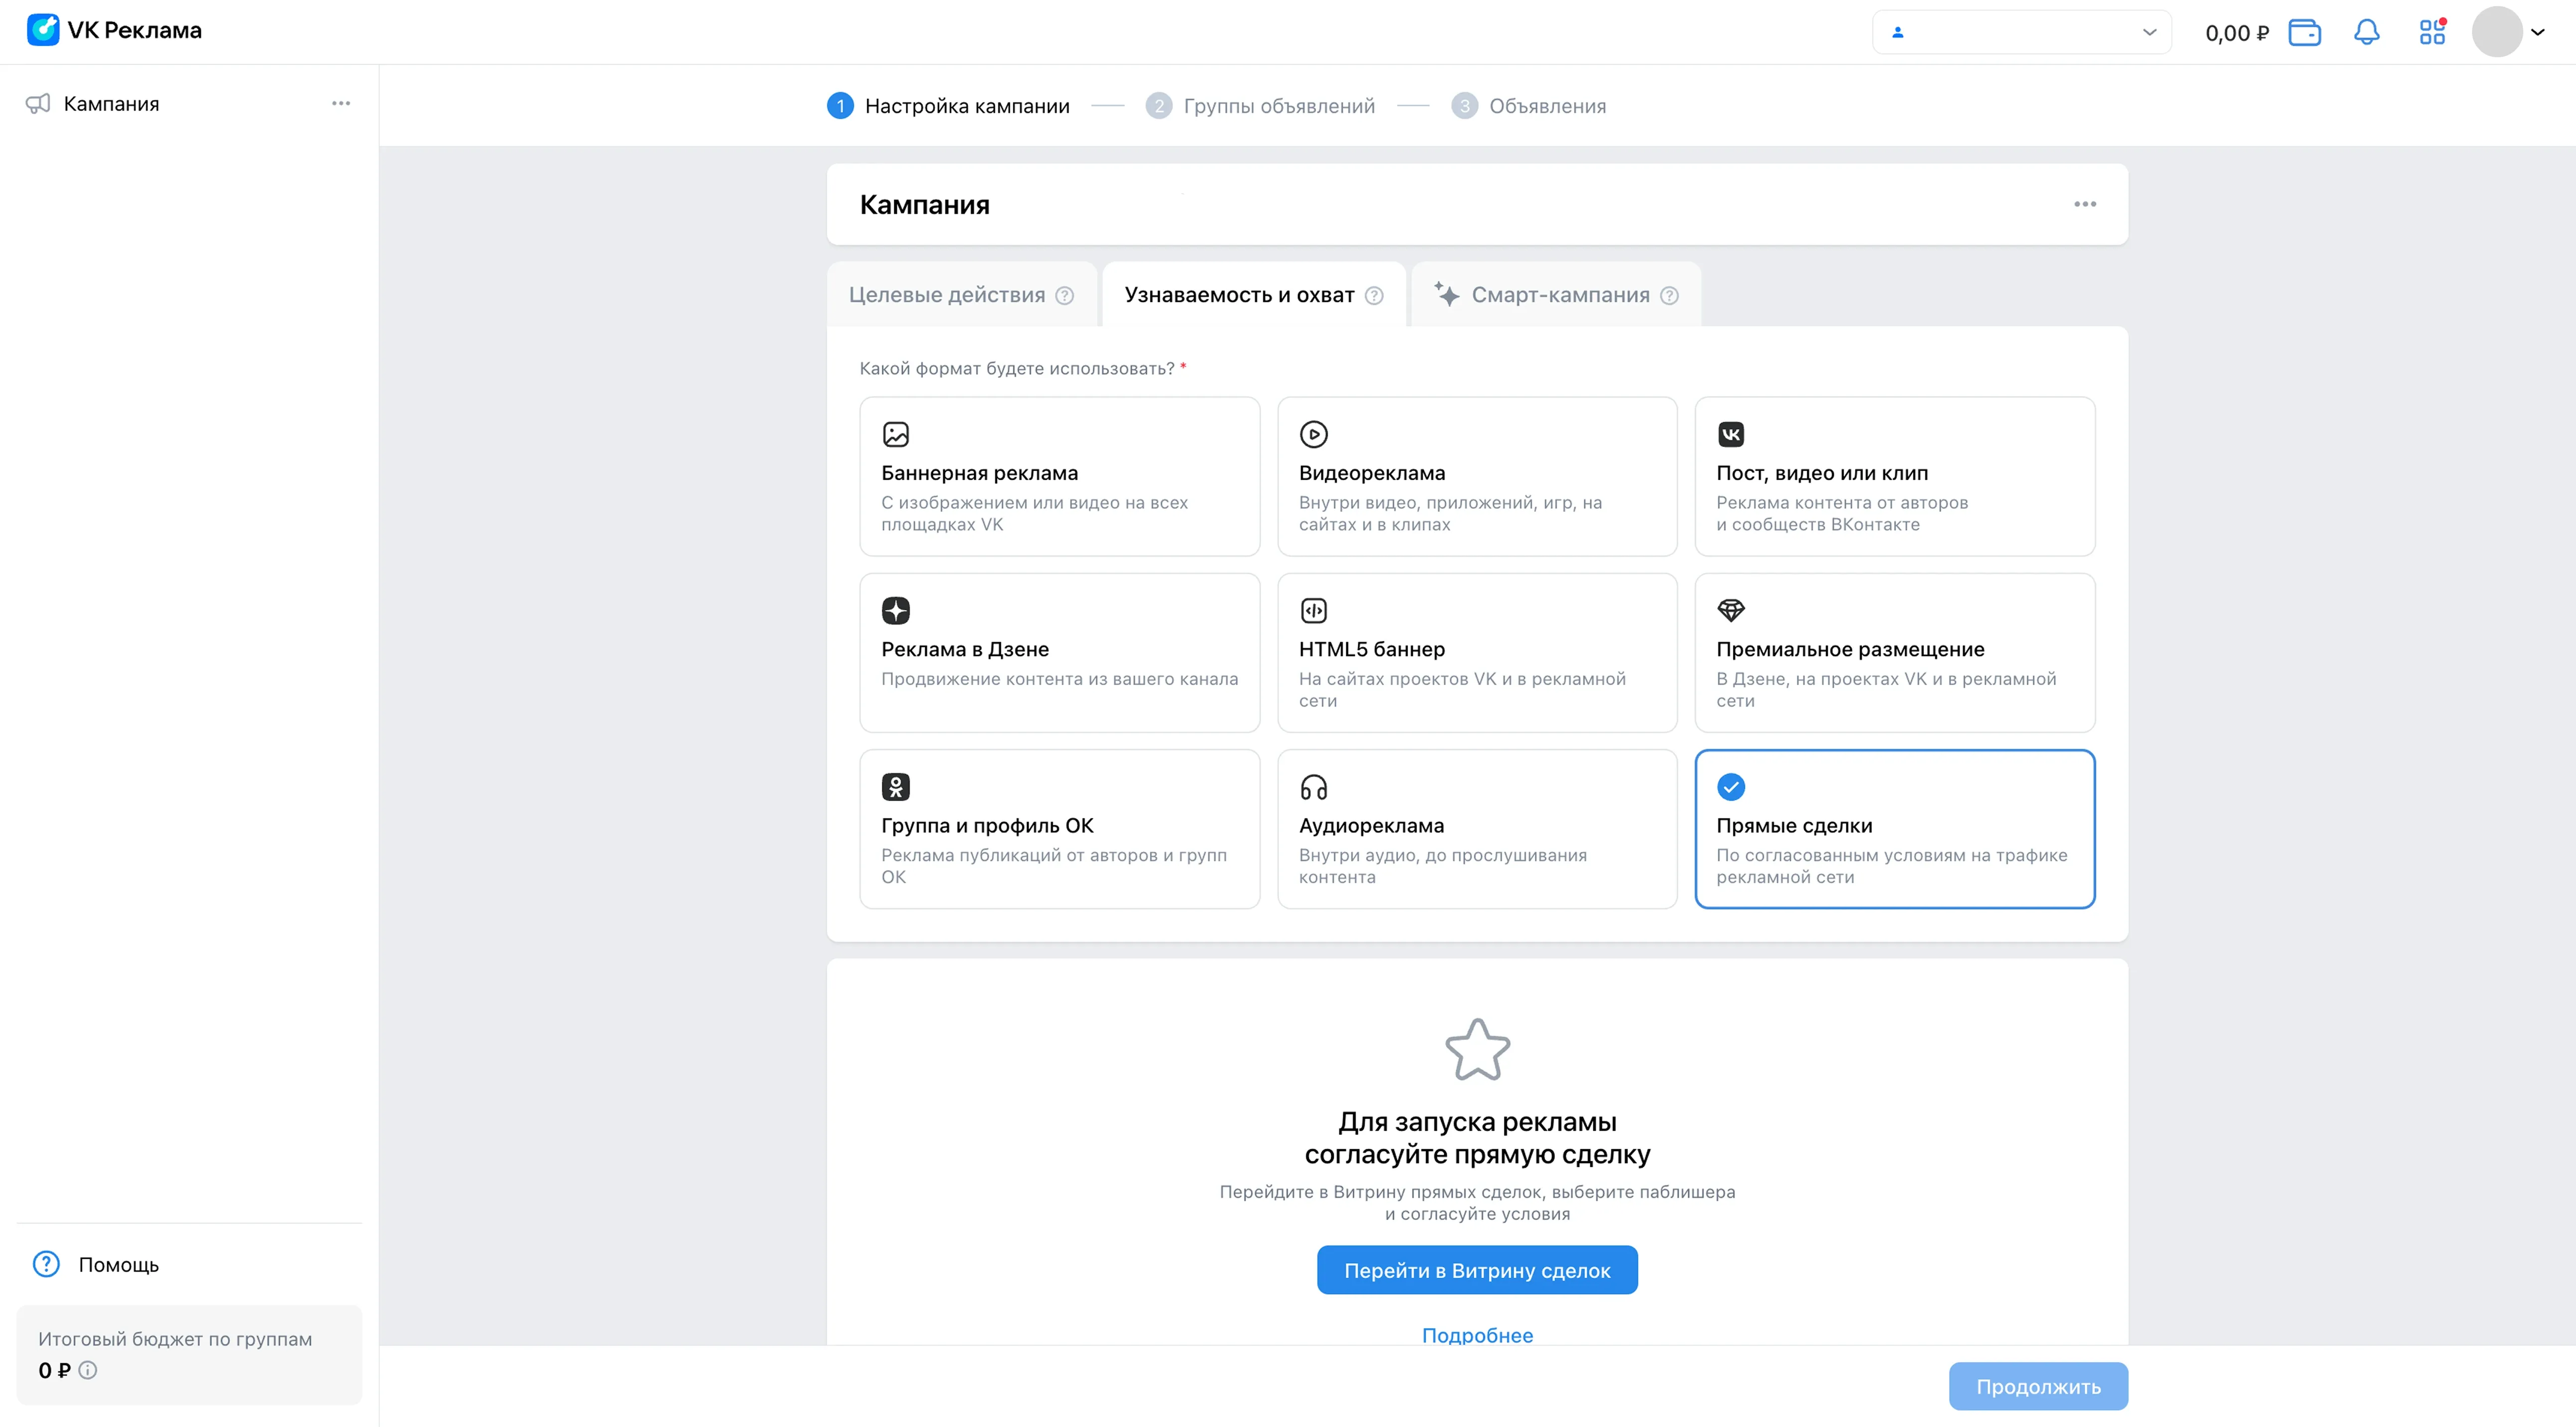Switch to Узнаваемость и охват tab

click(1254, 295)
